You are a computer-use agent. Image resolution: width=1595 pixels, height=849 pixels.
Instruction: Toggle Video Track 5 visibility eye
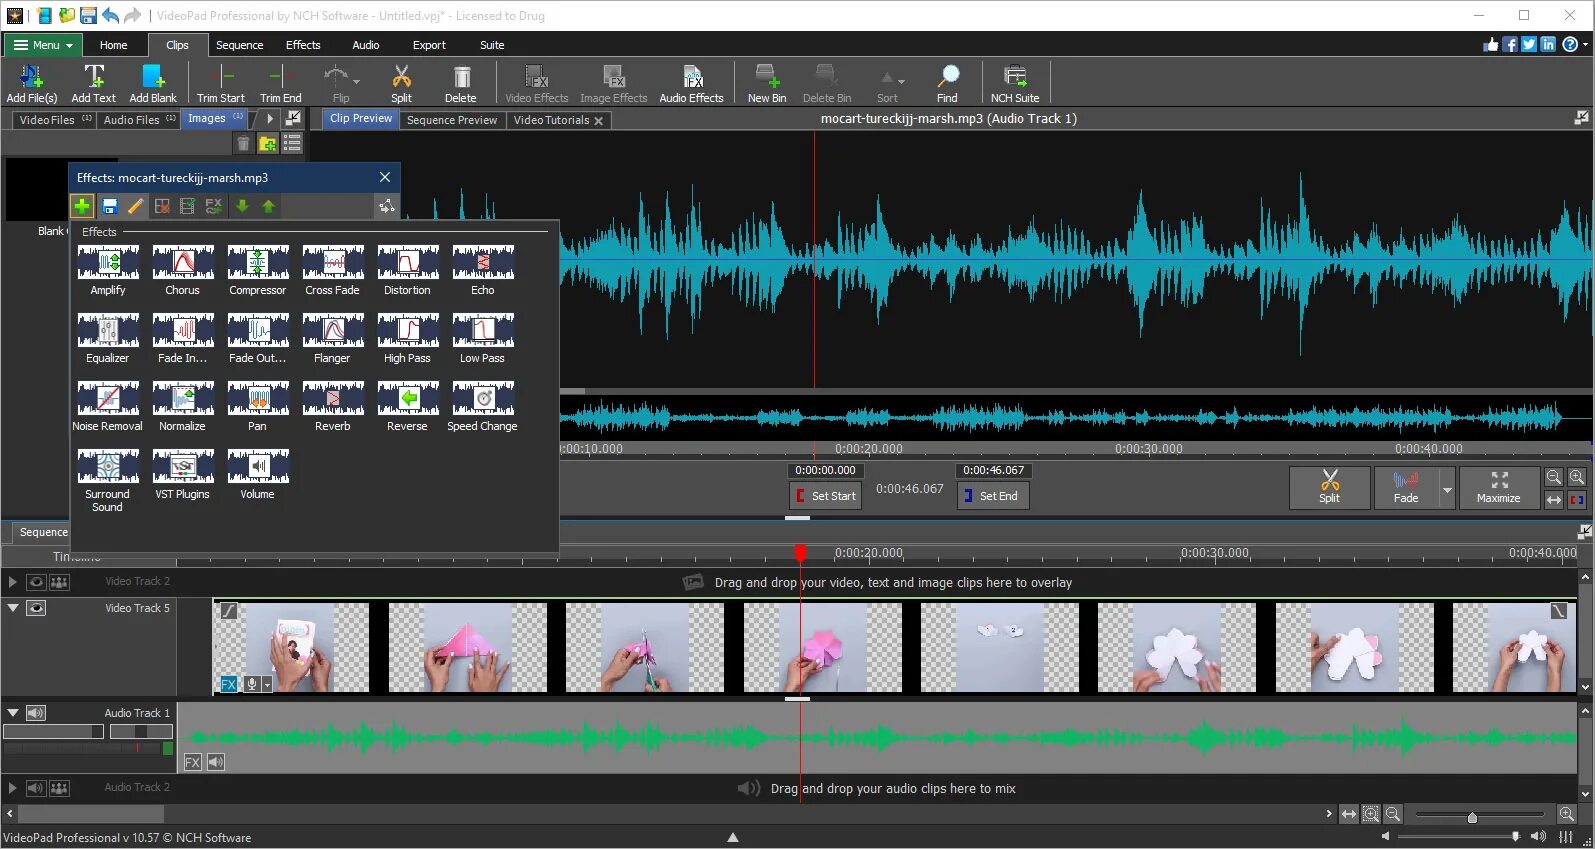(x=36, y=608)
